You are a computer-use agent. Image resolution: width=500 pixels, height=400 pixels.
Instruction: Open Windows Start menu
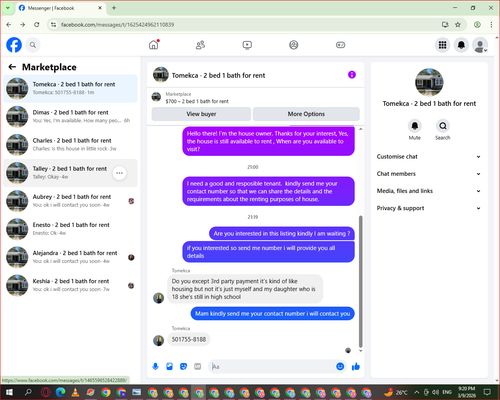coord(9,392)
